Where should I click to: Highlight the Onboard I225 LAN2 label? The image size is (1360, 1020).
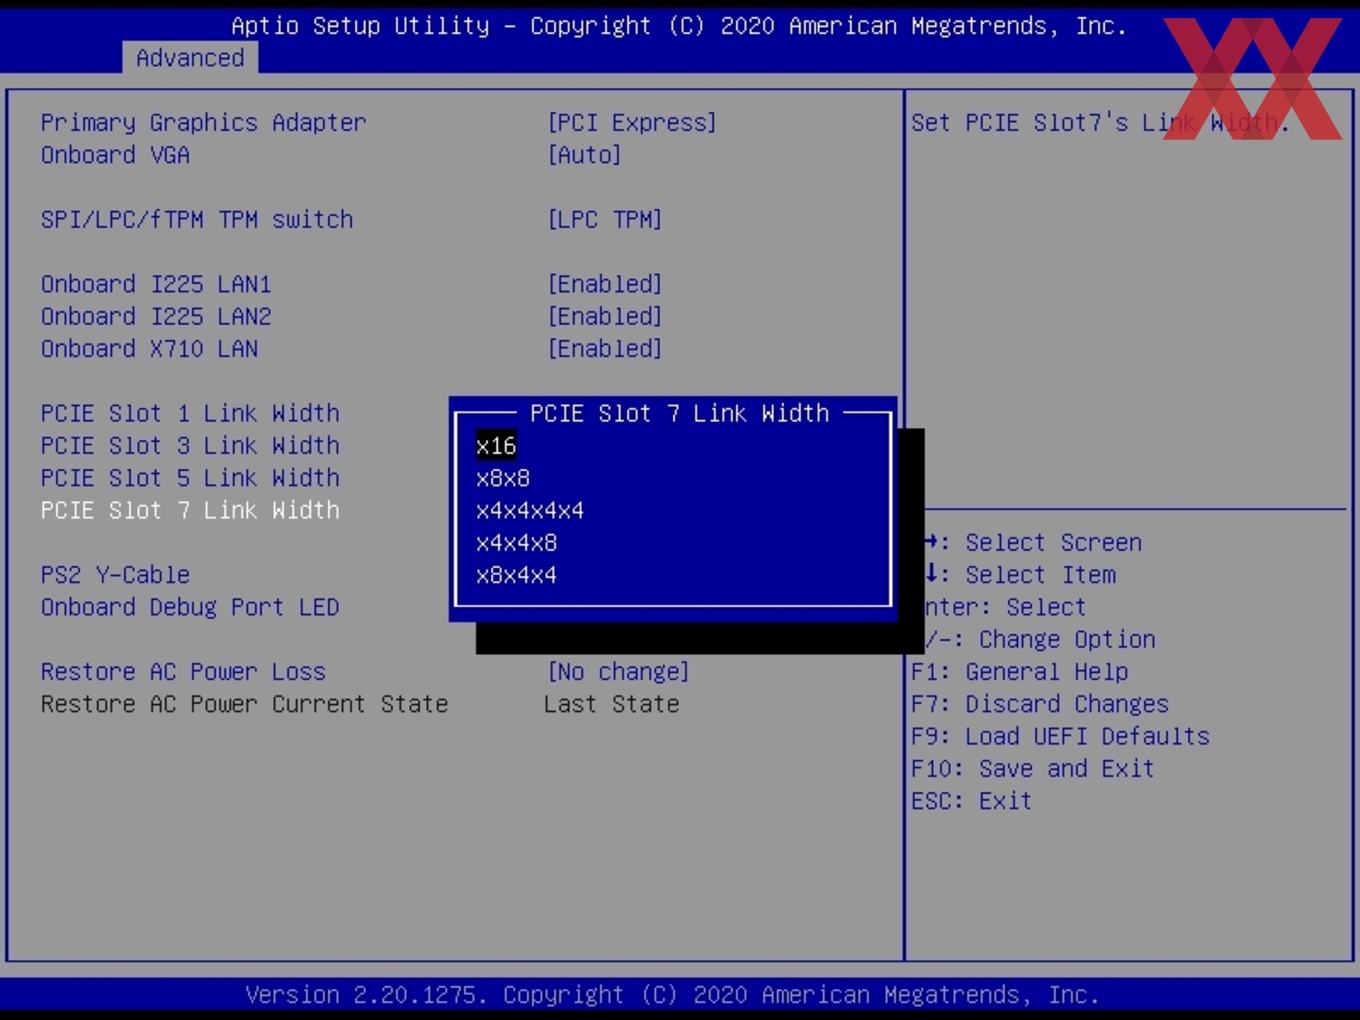(x=156, y=317)
